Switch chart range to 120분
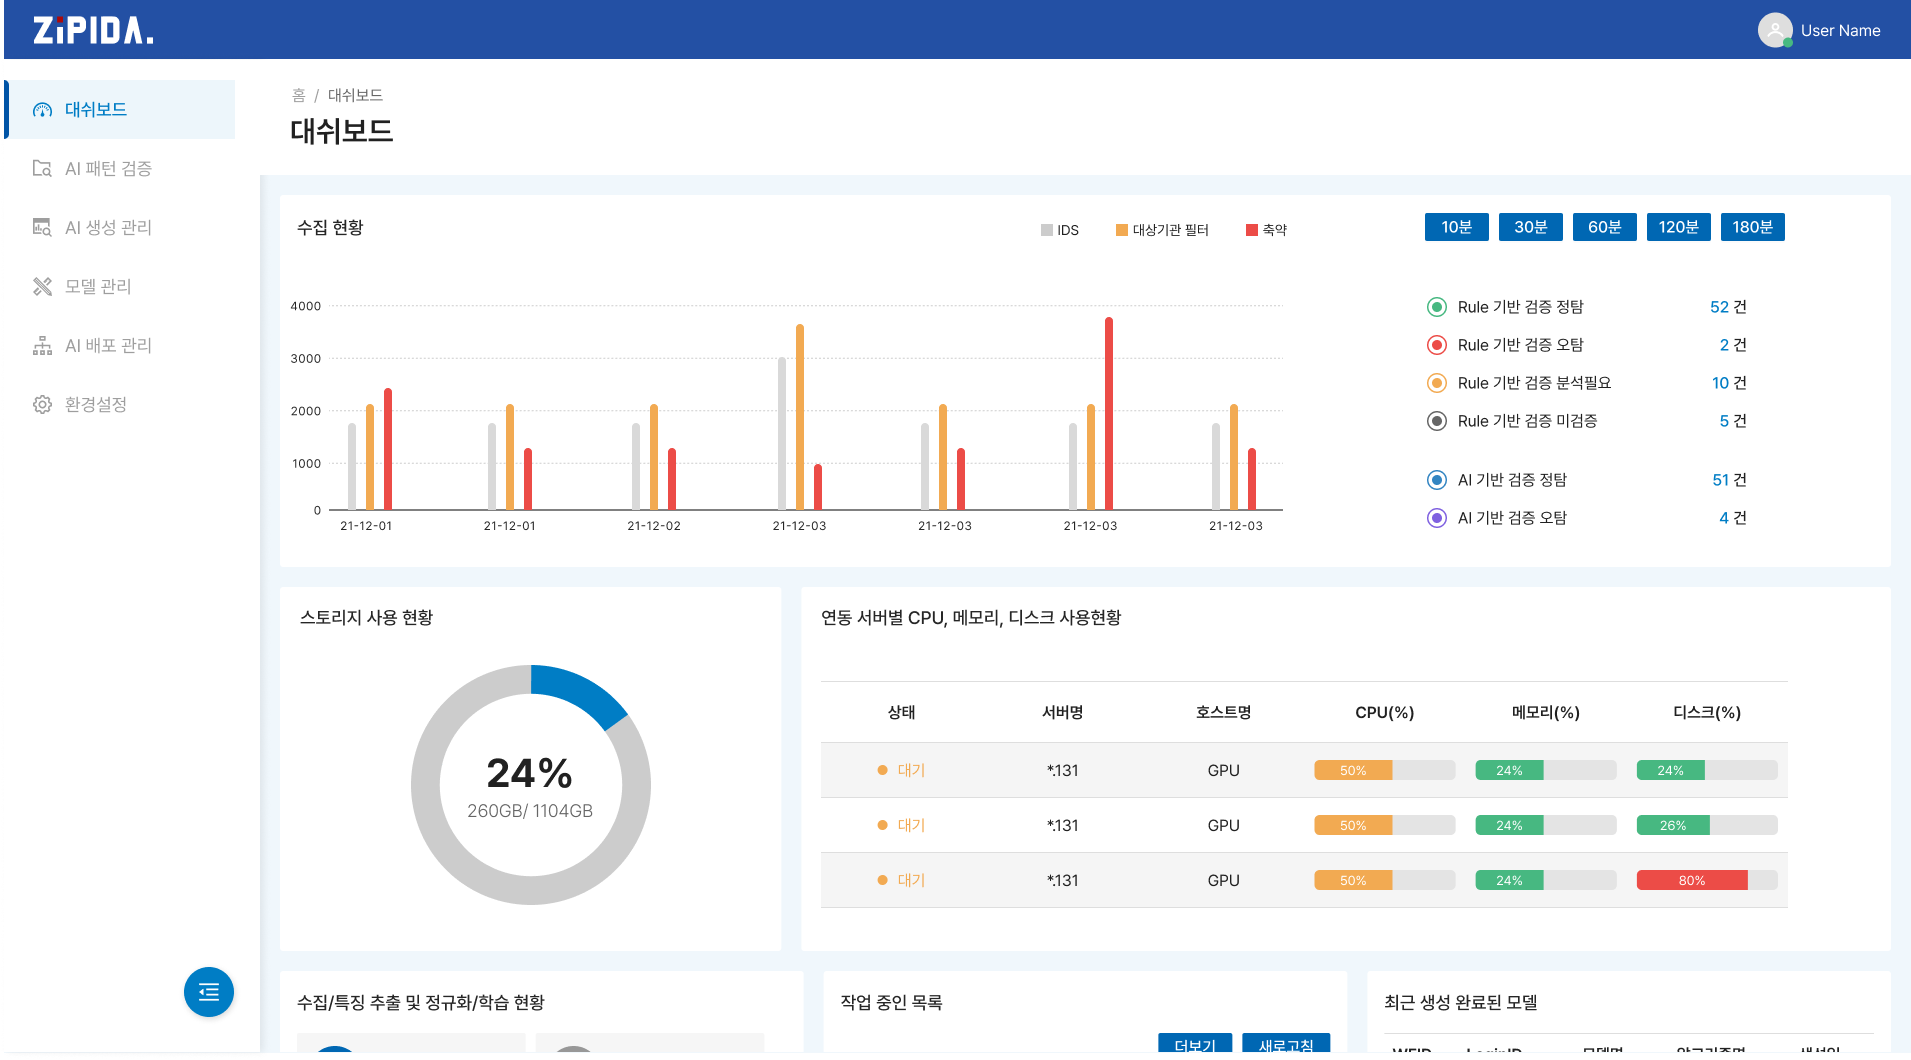This screenshot has width=1911, height=1060. click(1679, 227)
